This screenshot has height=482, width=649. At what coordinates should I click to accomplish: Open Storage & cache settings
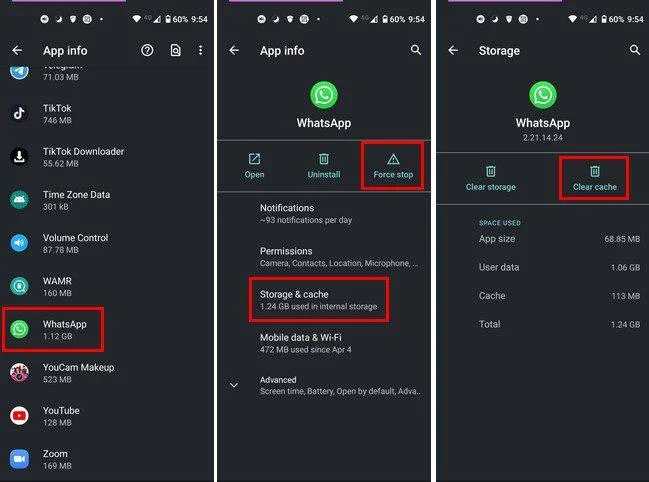319,300
